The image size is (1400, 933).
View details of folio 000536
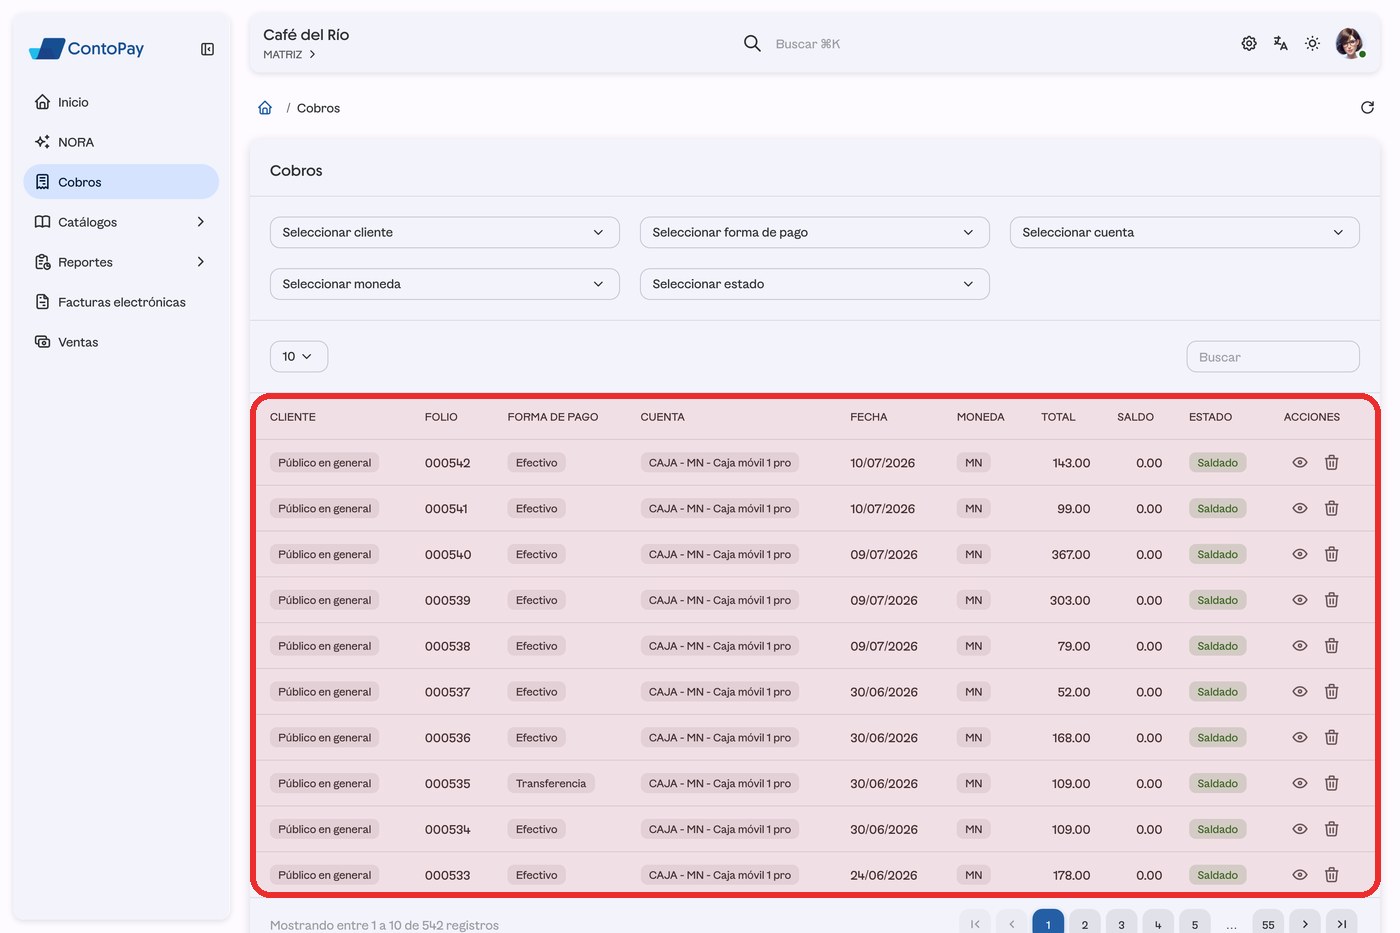point(1300,738)
